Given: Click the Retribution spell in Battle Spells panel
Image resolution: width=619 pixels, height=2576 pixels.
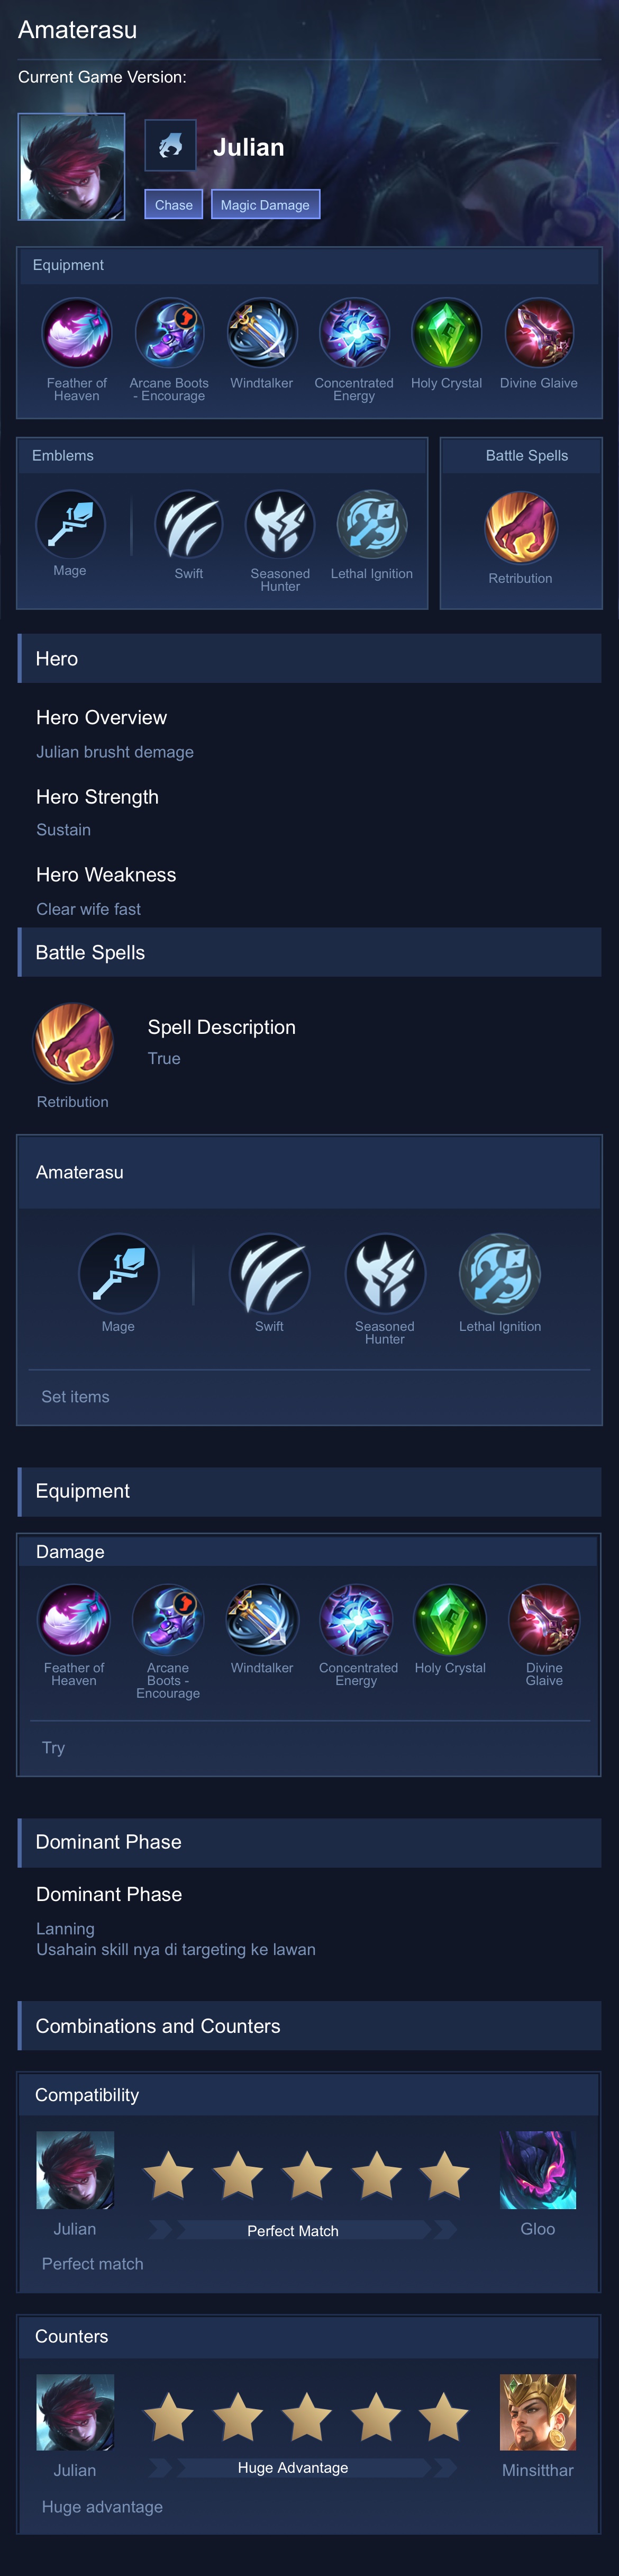Looking at the screenshot, I should click(x=520, y=527).
